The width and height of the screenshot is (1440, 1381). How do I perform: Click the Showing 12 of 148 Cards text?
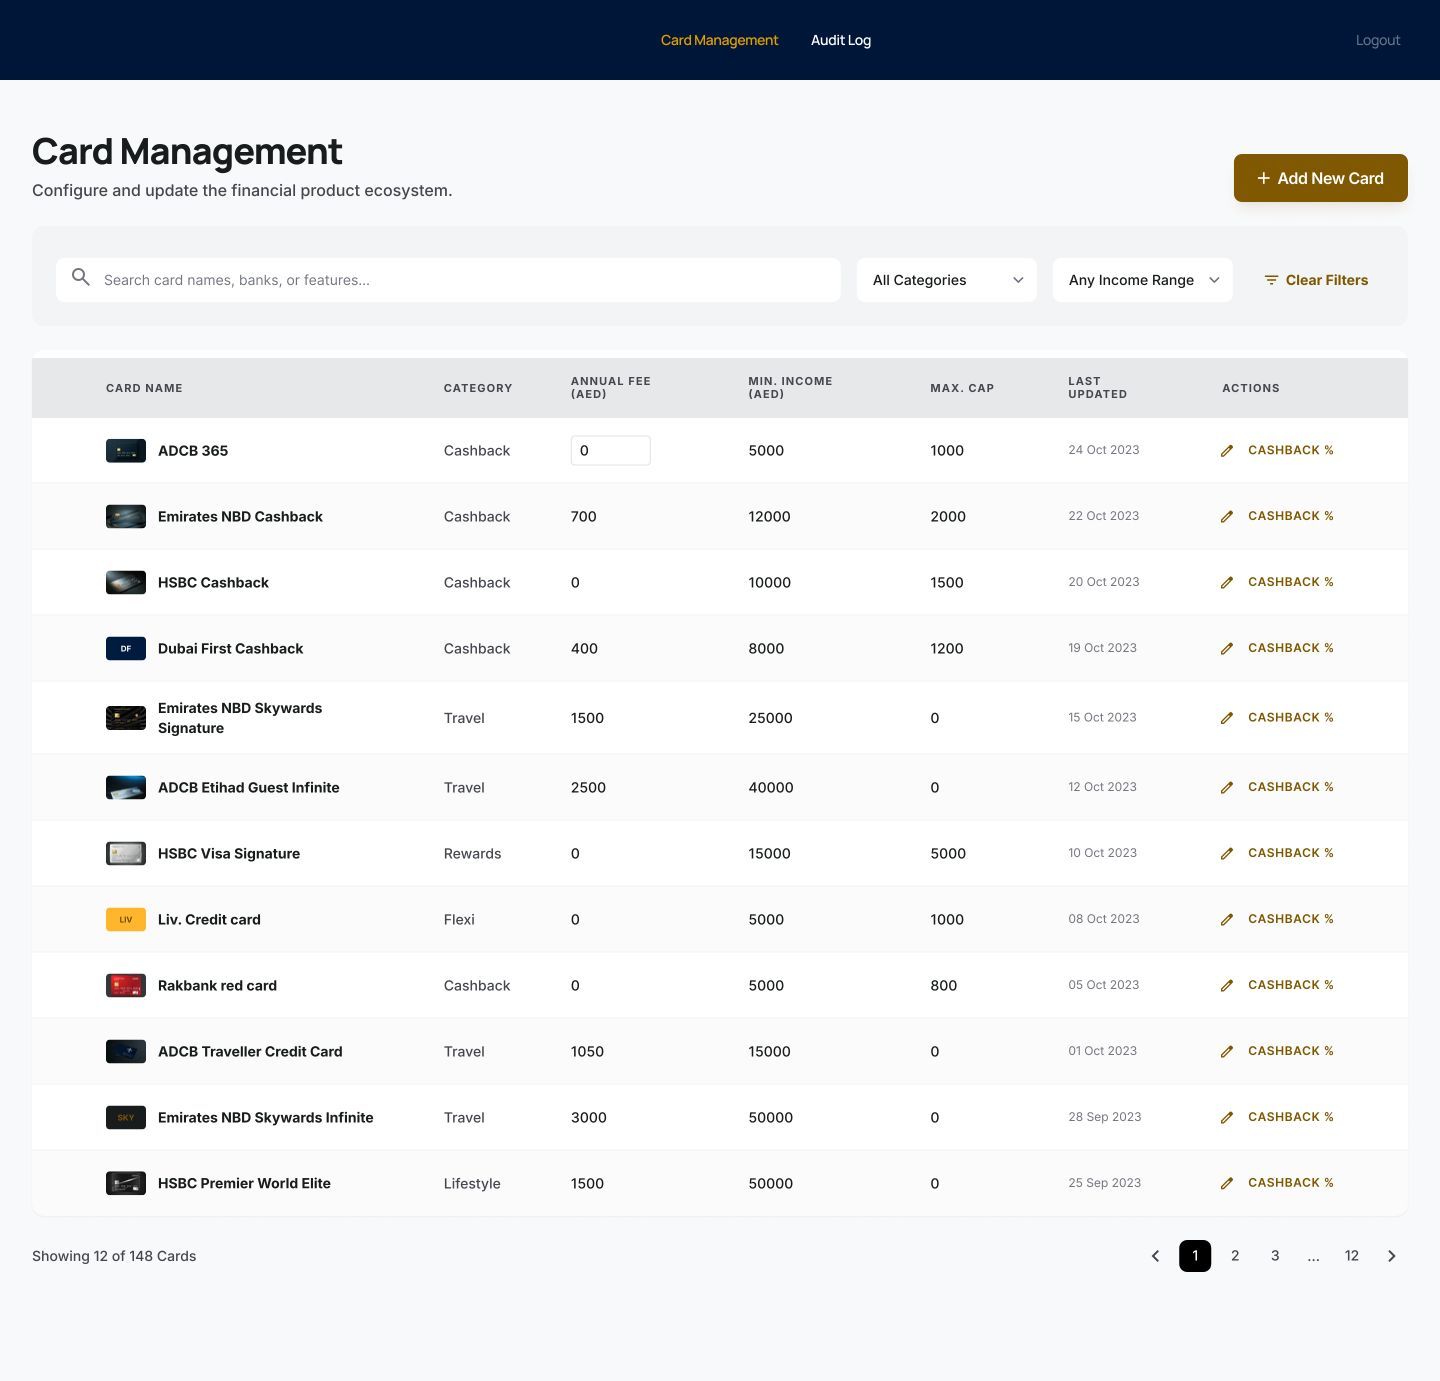click(x=114, y=1256)
